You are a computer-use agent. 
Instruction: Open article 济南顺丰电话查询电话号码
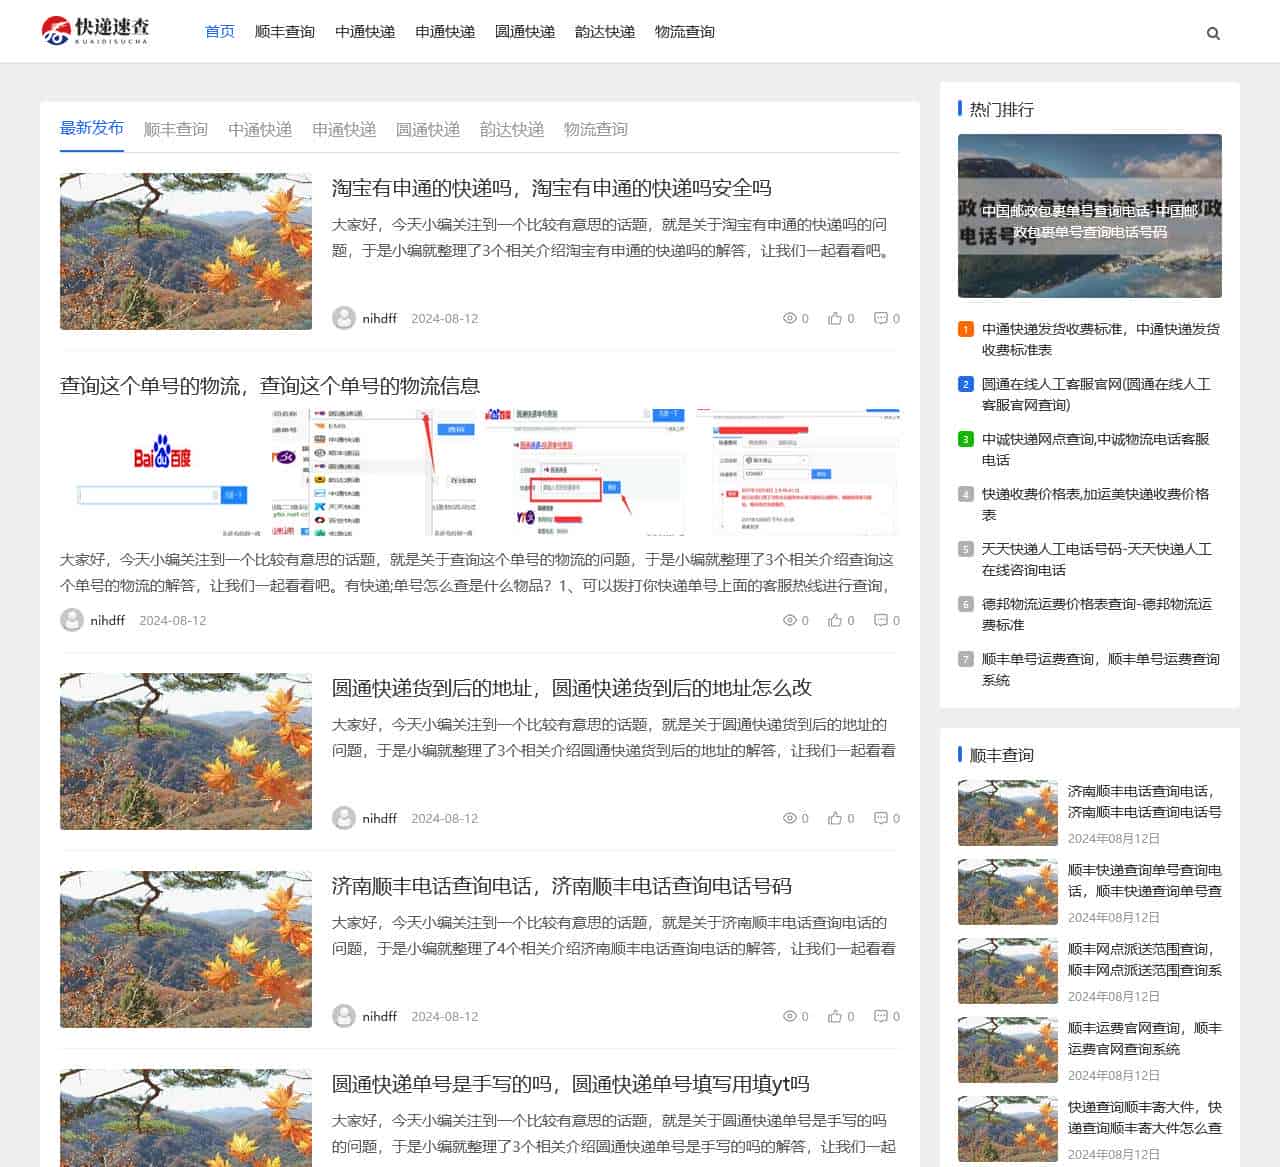point(562,886)
